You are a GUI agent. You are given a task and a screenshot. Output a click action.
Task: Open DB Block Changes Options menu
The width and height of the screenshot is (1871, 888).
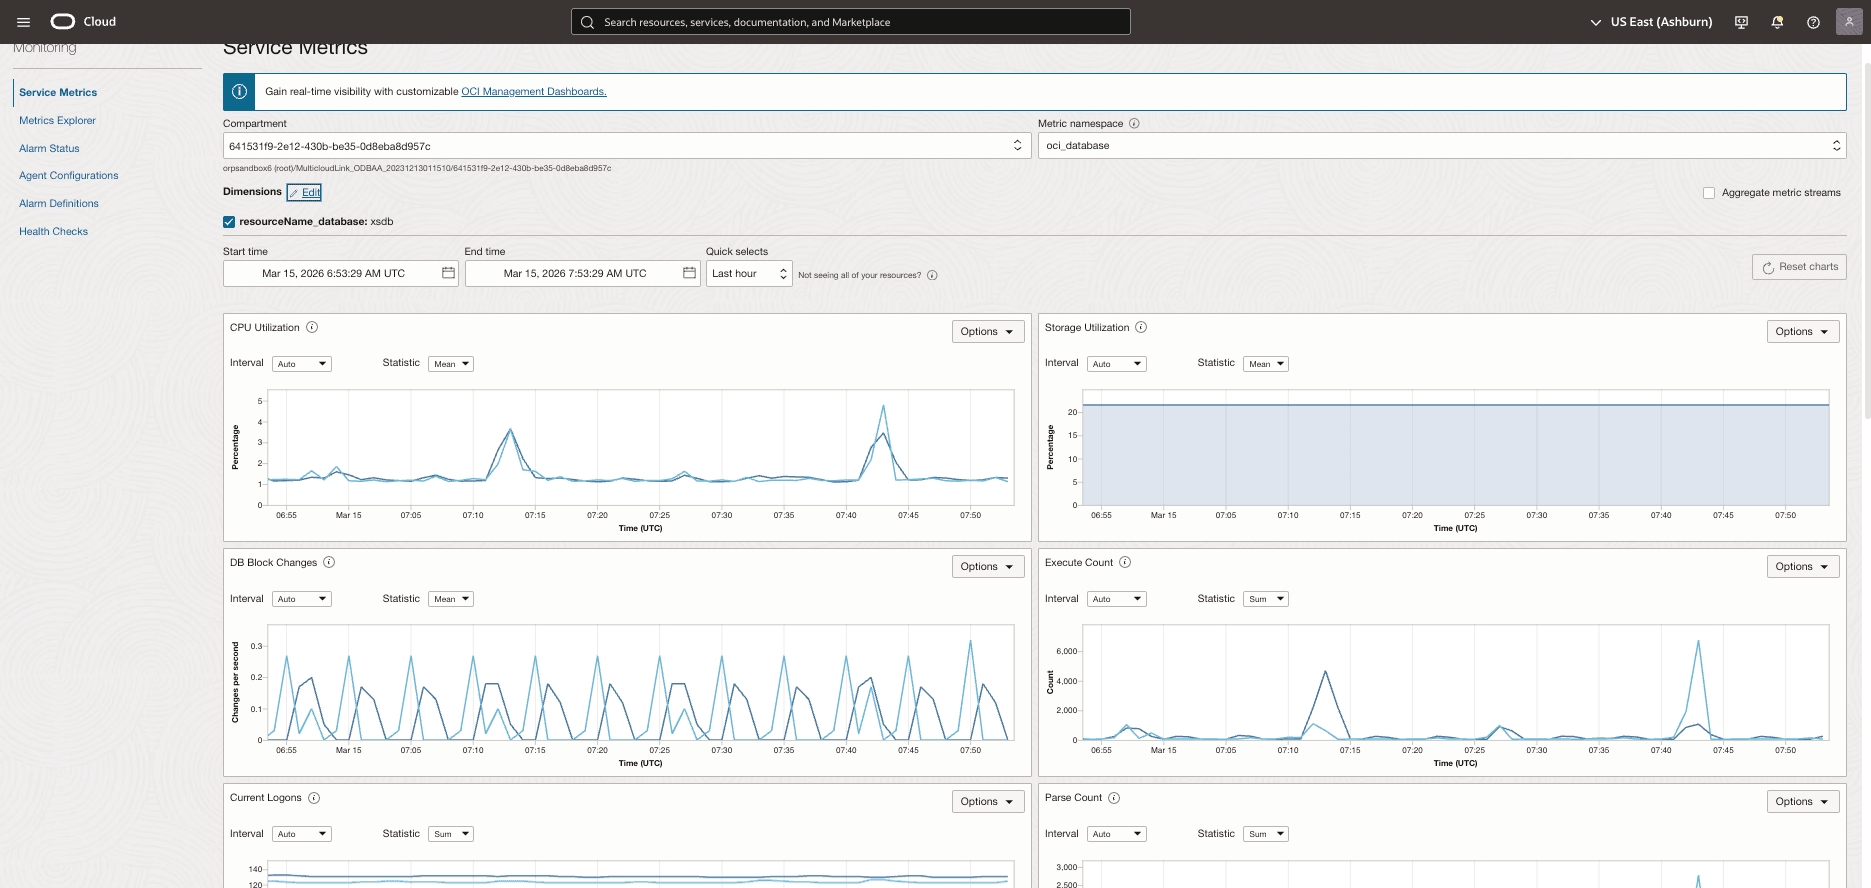click(988, 566)
